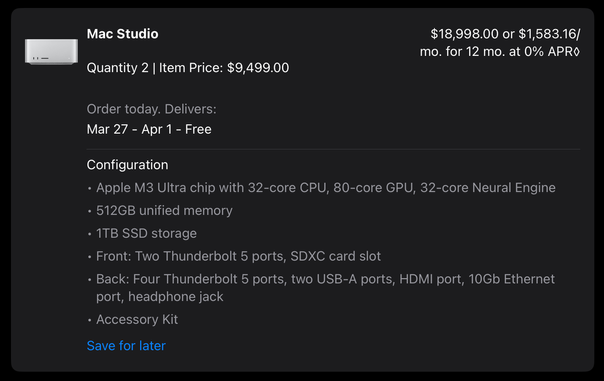
Task: Click the APR footnote diamond symbol
Action: (x=576, y=52)
